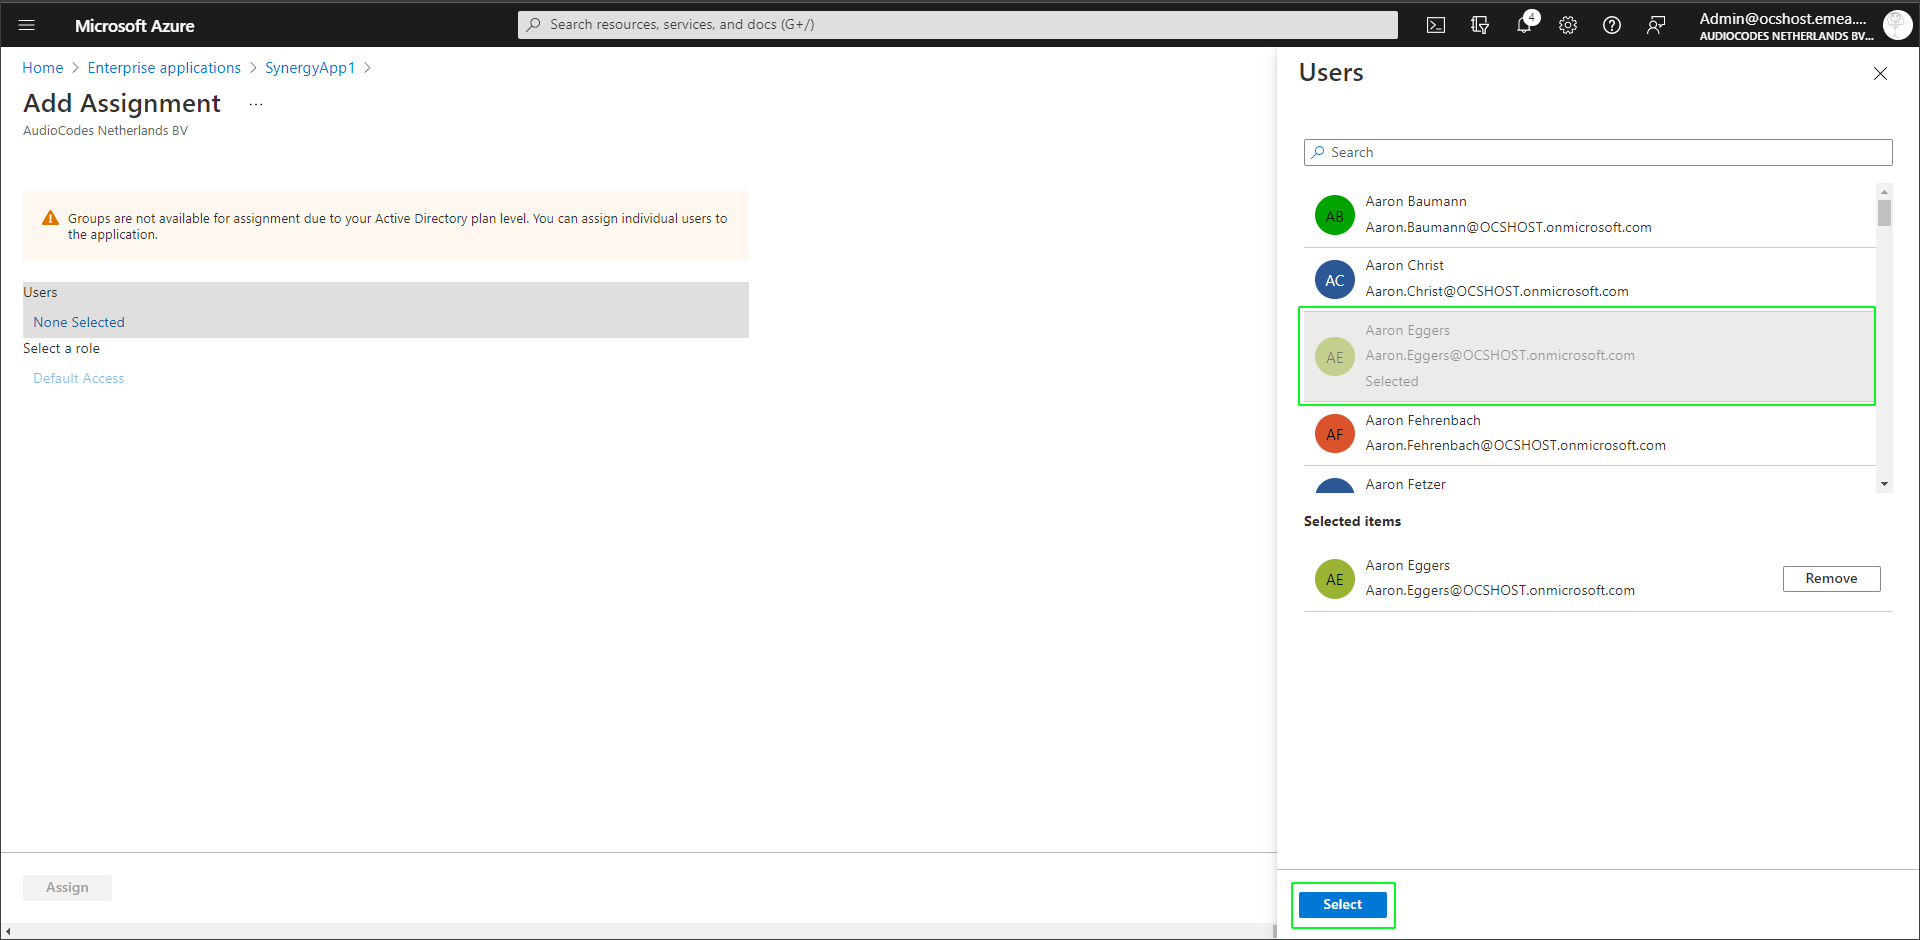Click the admin account avatar
The height and width of the screenshot is (940, 1920).
pos(1897,25)
